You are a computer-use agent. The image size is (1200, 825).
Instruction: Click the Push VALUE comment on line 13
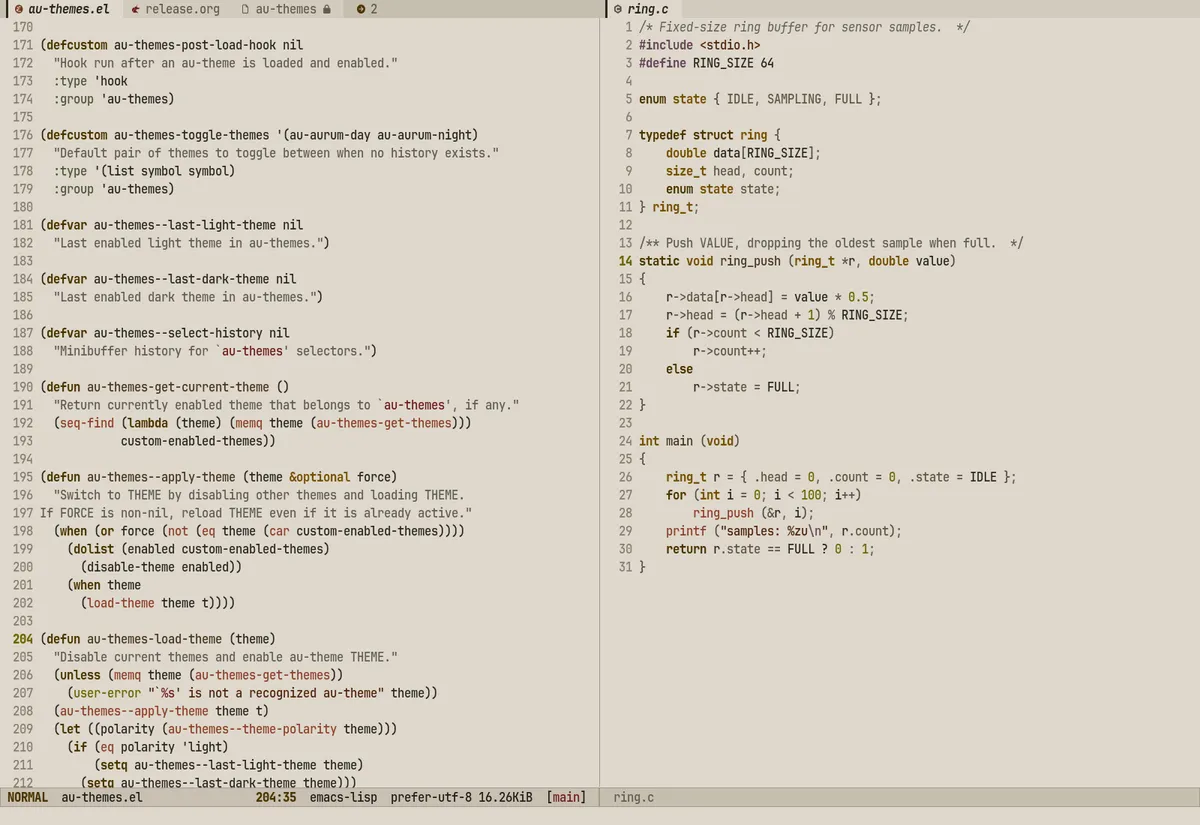point(831,243)
